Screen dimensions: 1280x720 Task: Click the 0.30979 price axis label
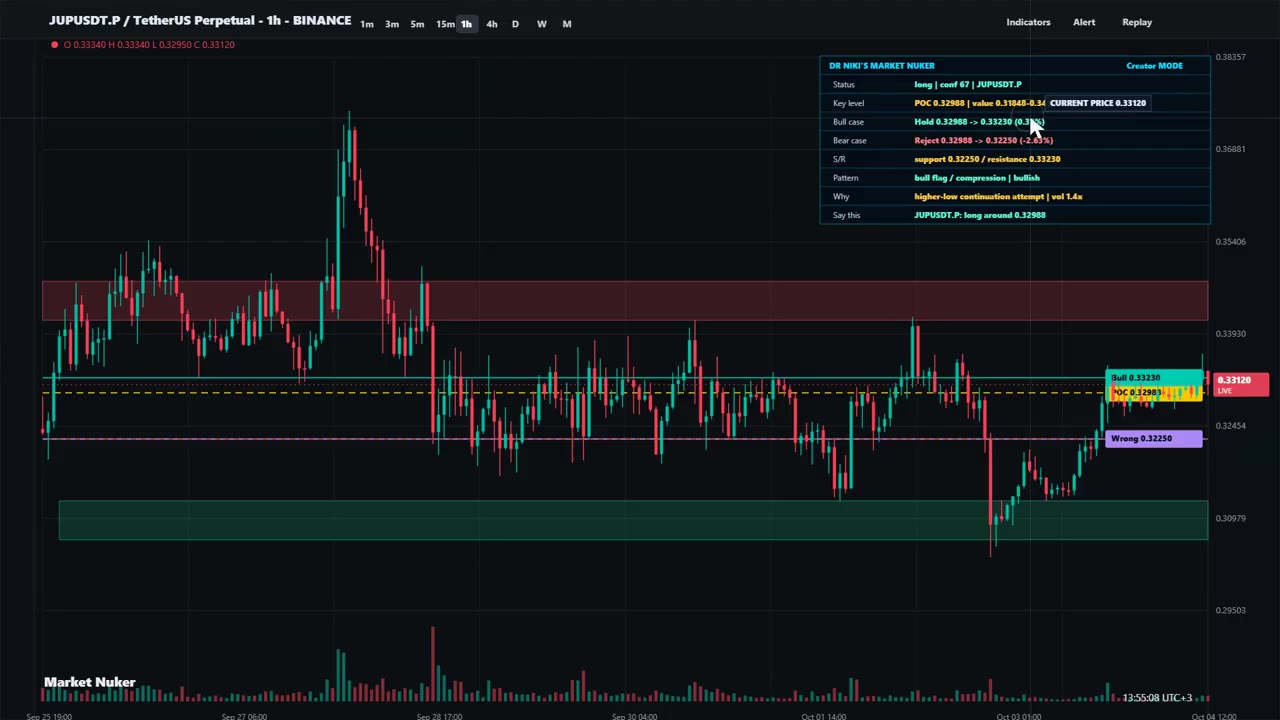[x=1231, y=518]
